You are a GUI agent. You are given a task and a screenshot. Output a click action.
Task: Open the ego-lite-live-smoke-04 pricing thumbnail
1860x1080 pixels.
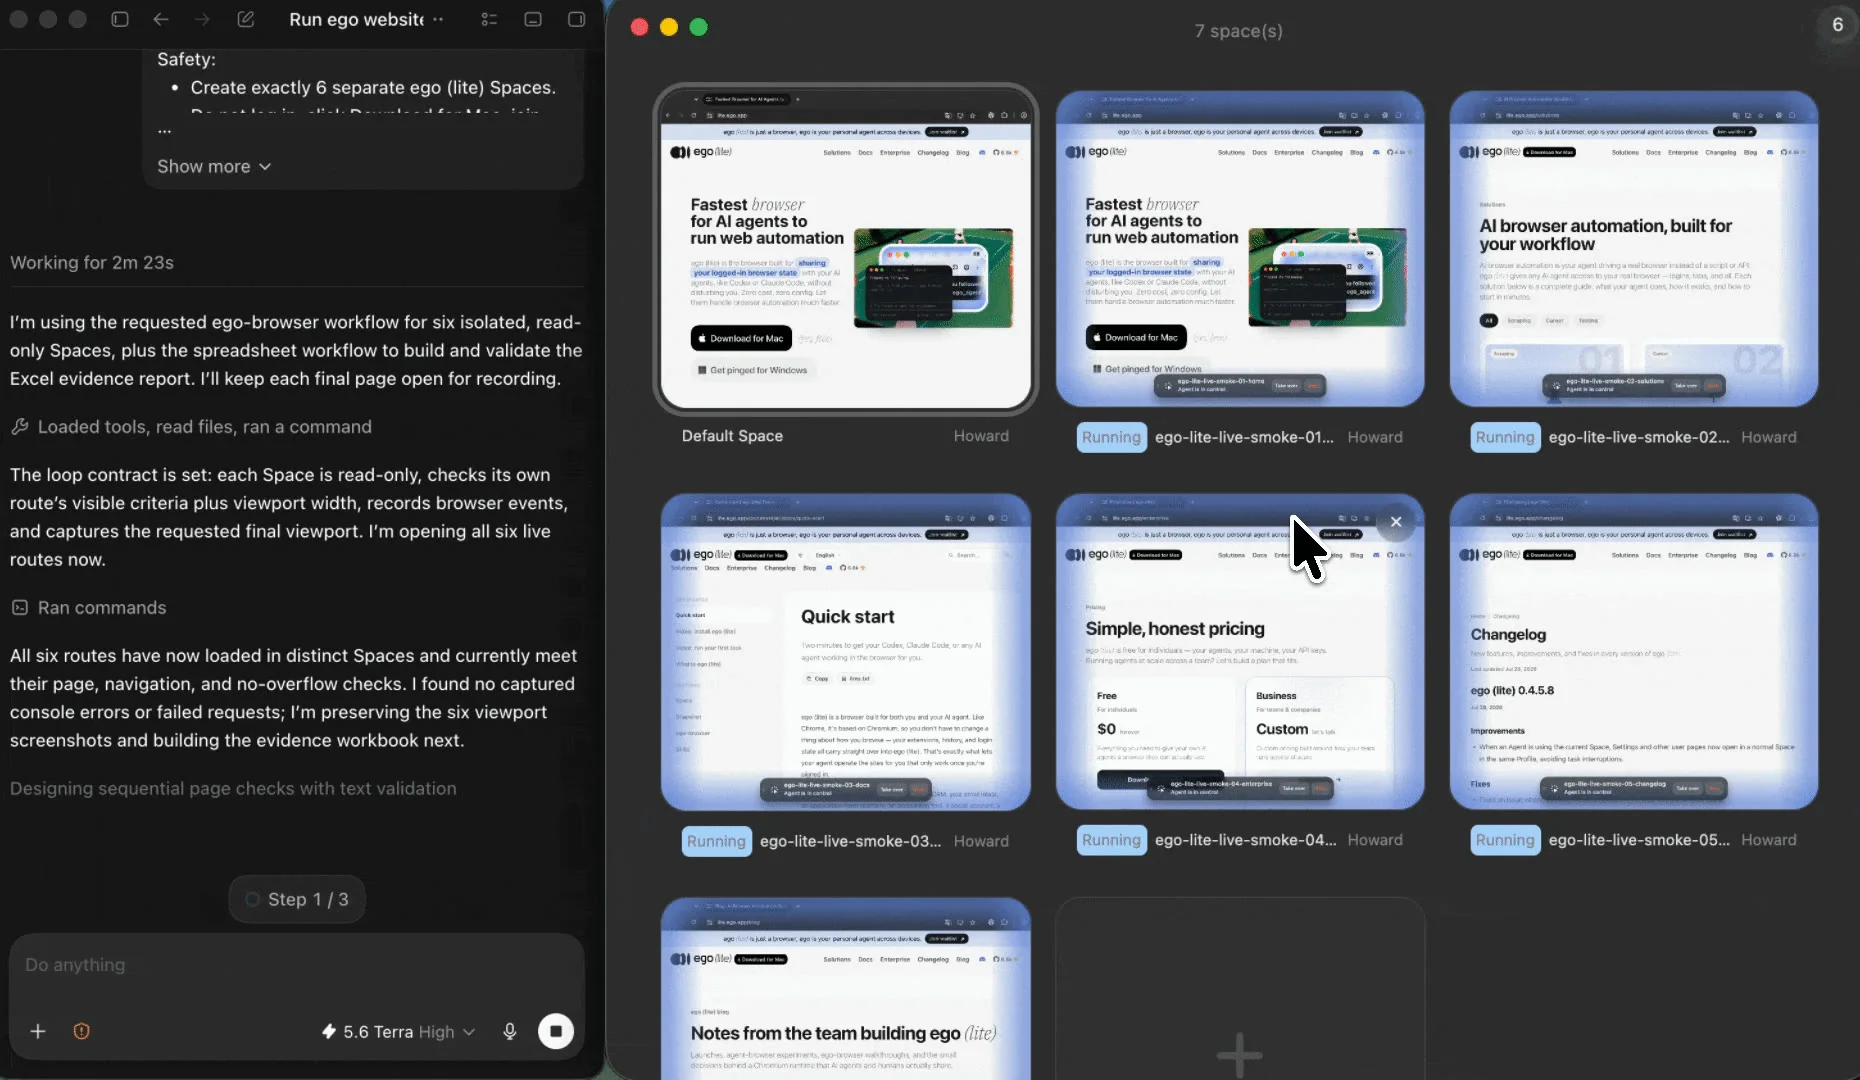point(1240,652)
